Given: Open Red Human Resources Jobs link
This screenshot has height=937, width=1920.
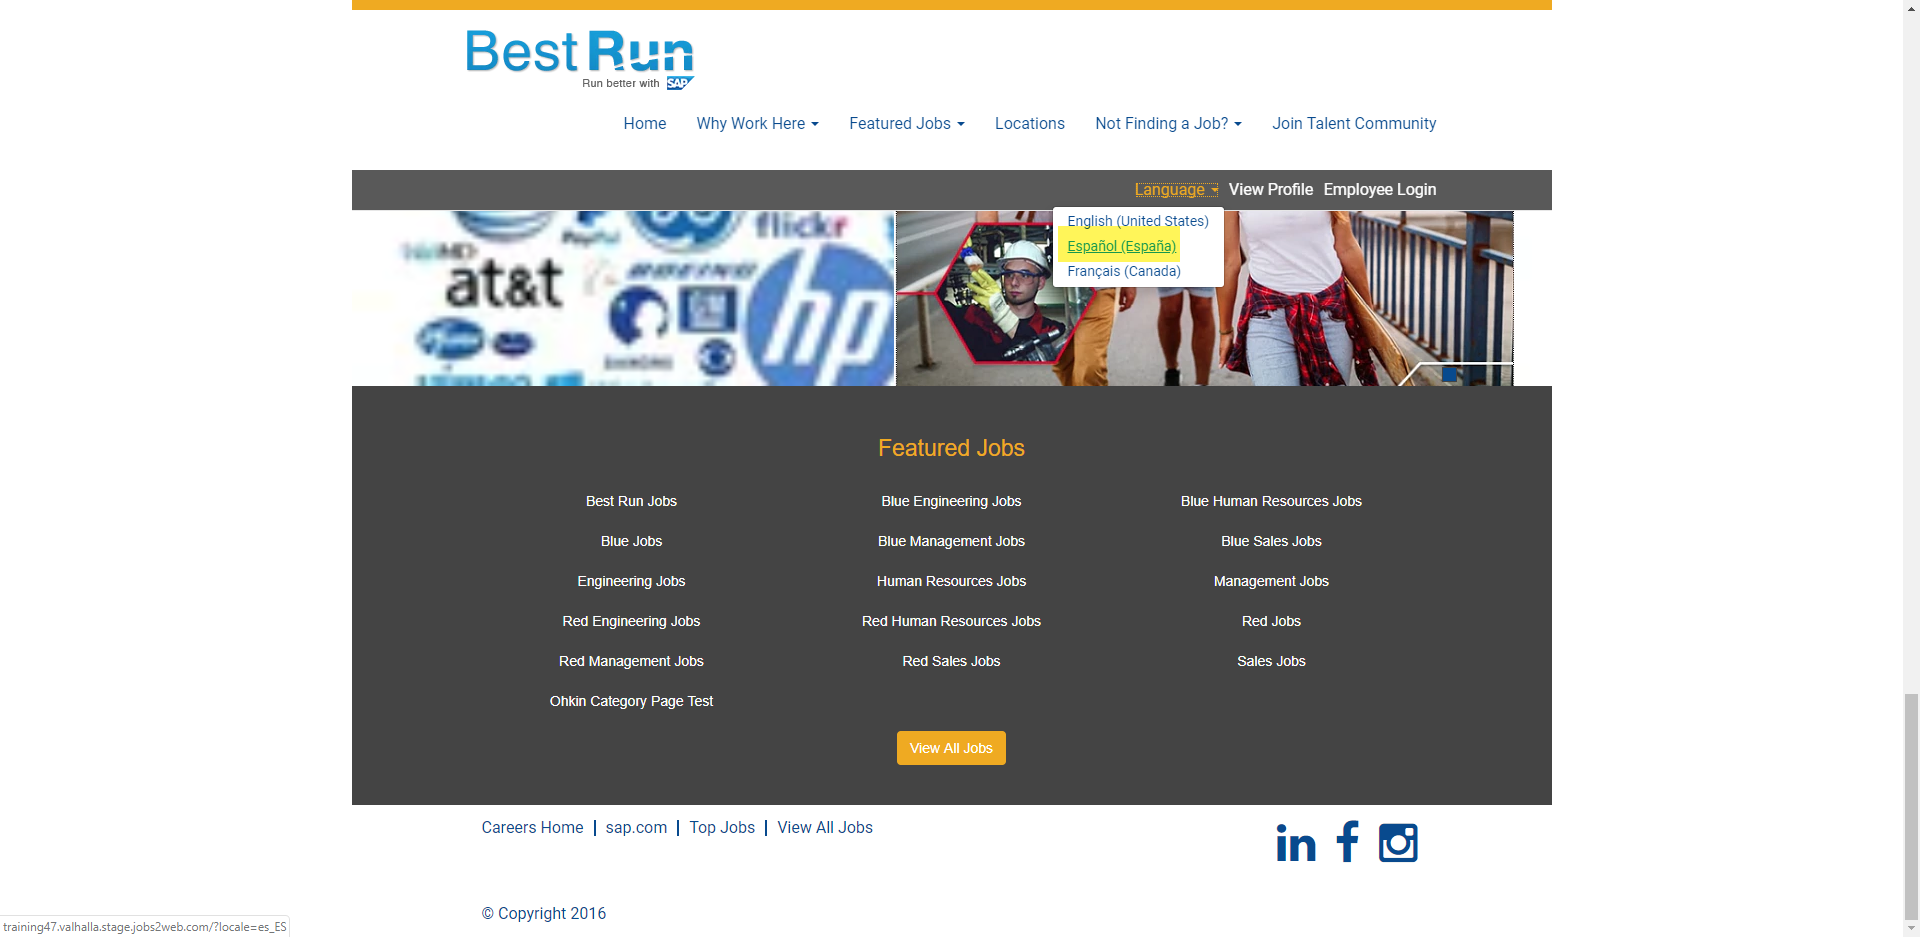Looking at the screenshot, I should [951, 621].
